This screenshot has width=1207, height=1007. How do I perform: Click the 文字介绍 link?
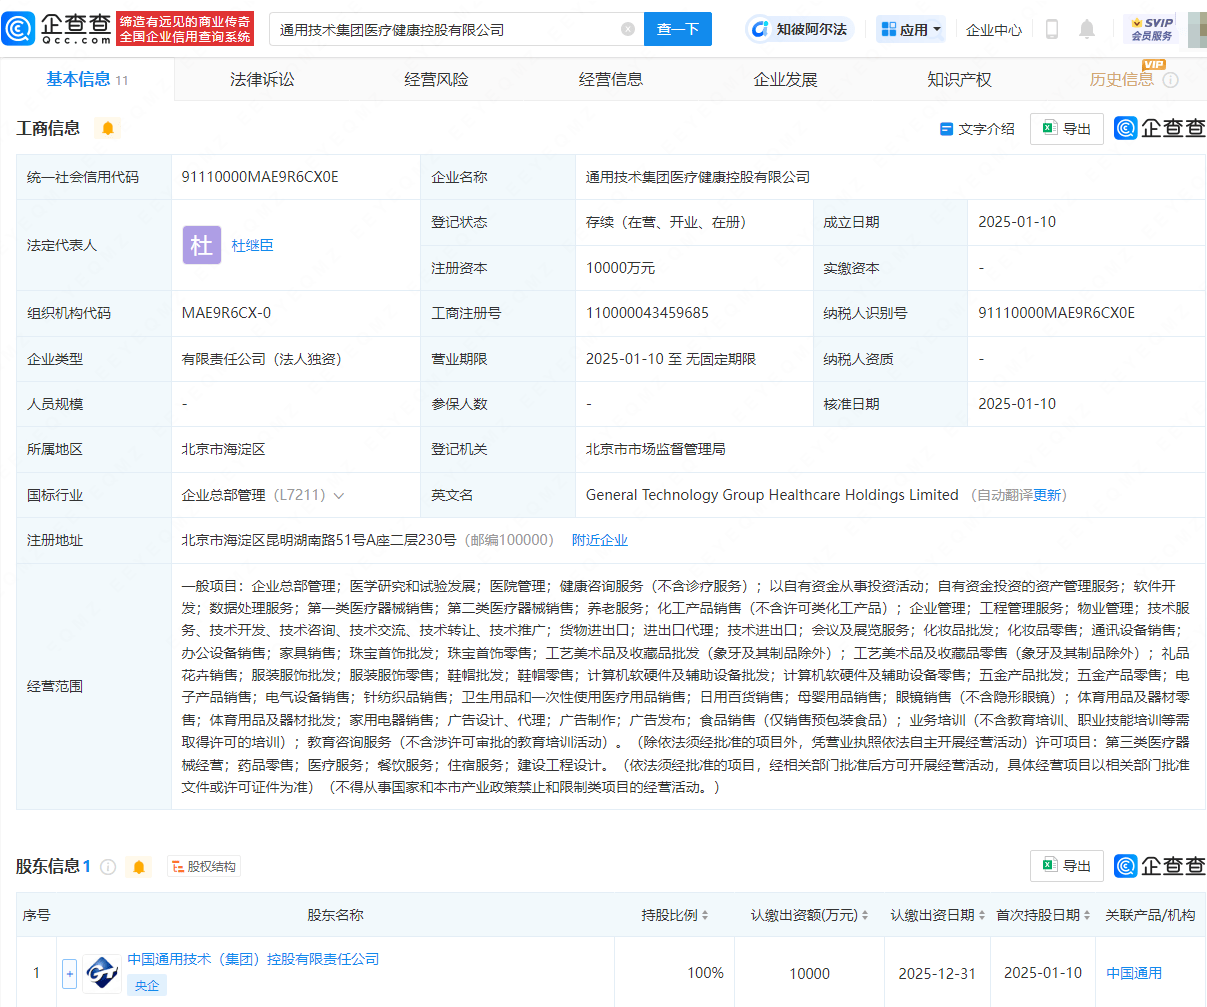(x=977, y=129)
